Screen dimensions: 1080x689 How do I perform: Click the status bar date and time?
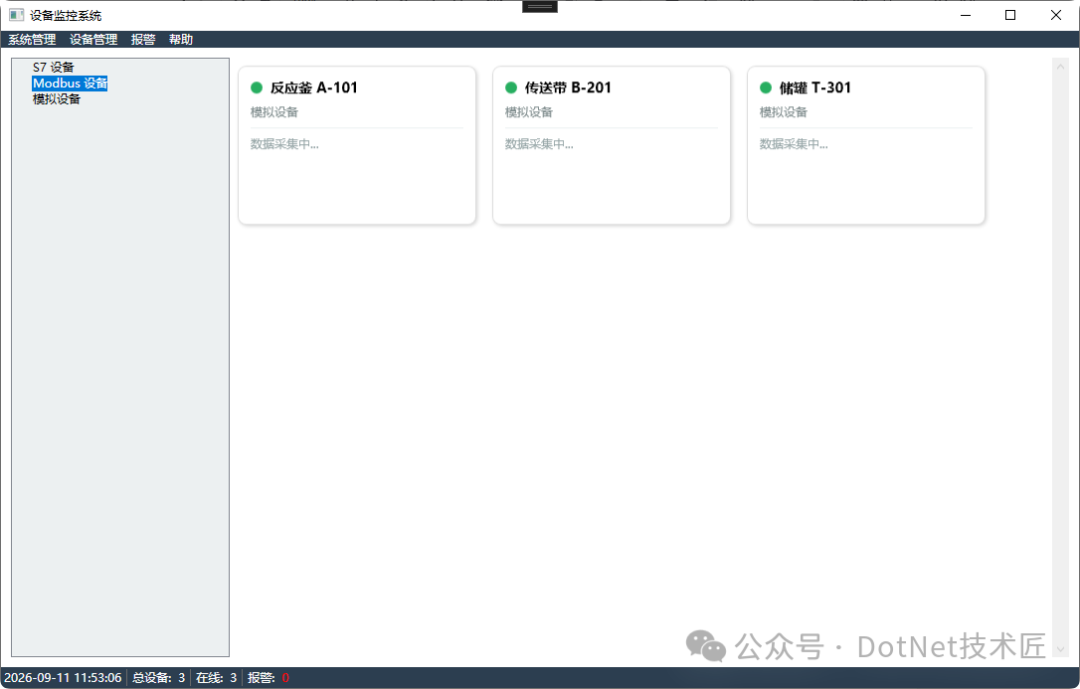click(63, 678)
